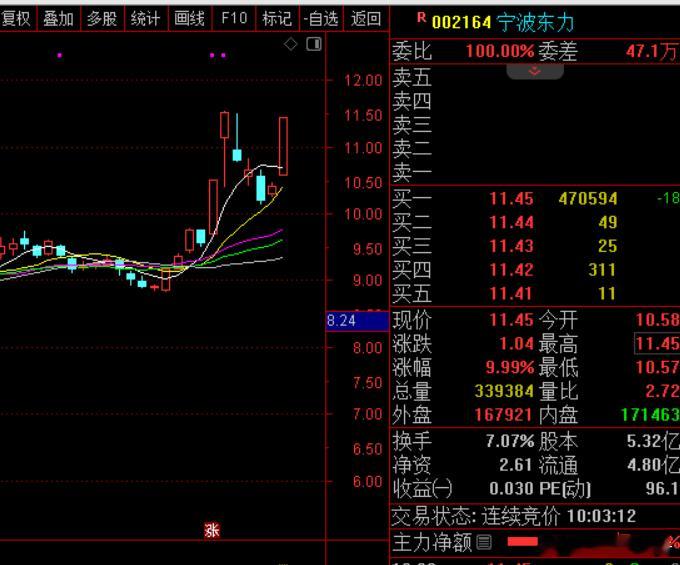Viewport: 680px width, 565px height.
Task: Click the 涨幅 9.99% value
Action: coord(510,368)
